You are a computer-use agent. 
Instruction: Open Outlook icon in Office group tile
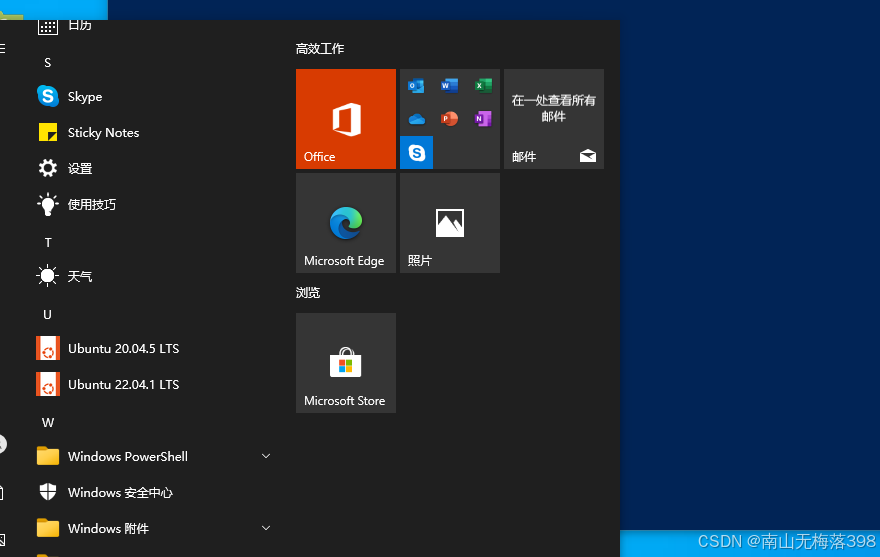(416, 86)
